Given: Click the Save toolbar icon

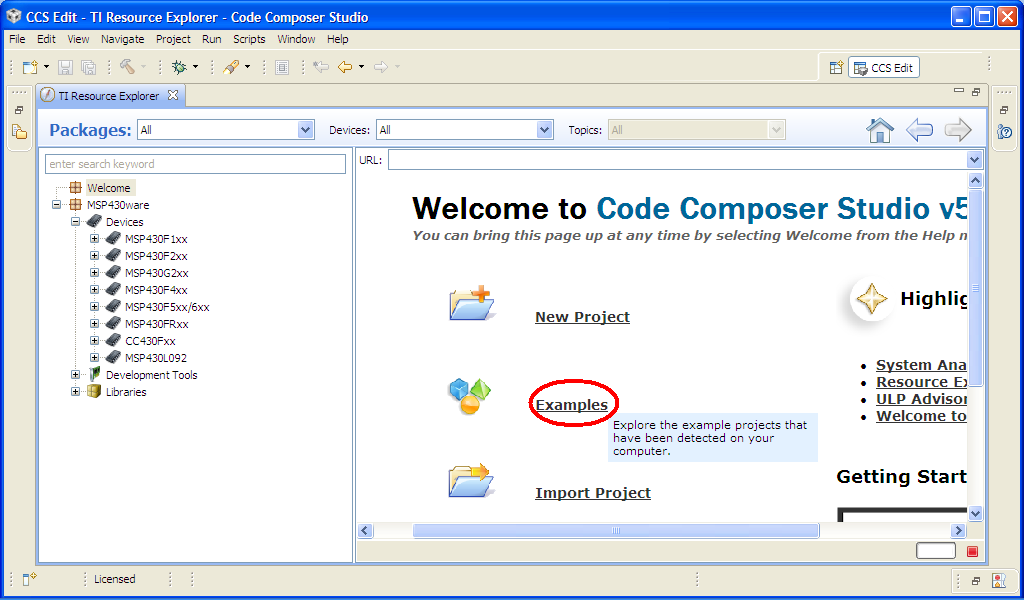Looking at the screenshot, I should tap(65, 67).
